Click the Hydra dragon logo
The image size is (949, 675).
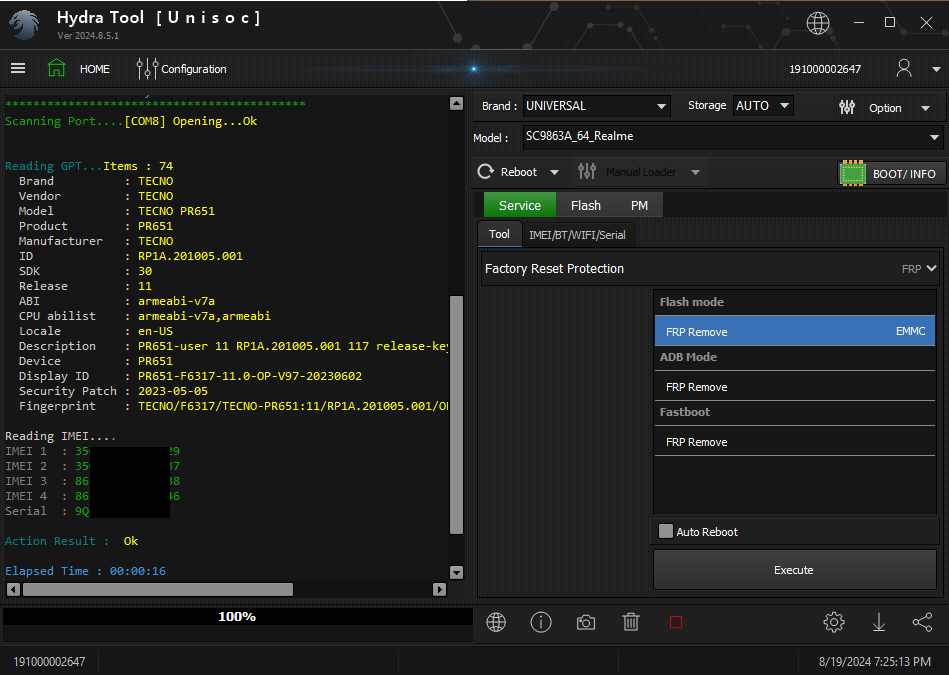point(25,25)
